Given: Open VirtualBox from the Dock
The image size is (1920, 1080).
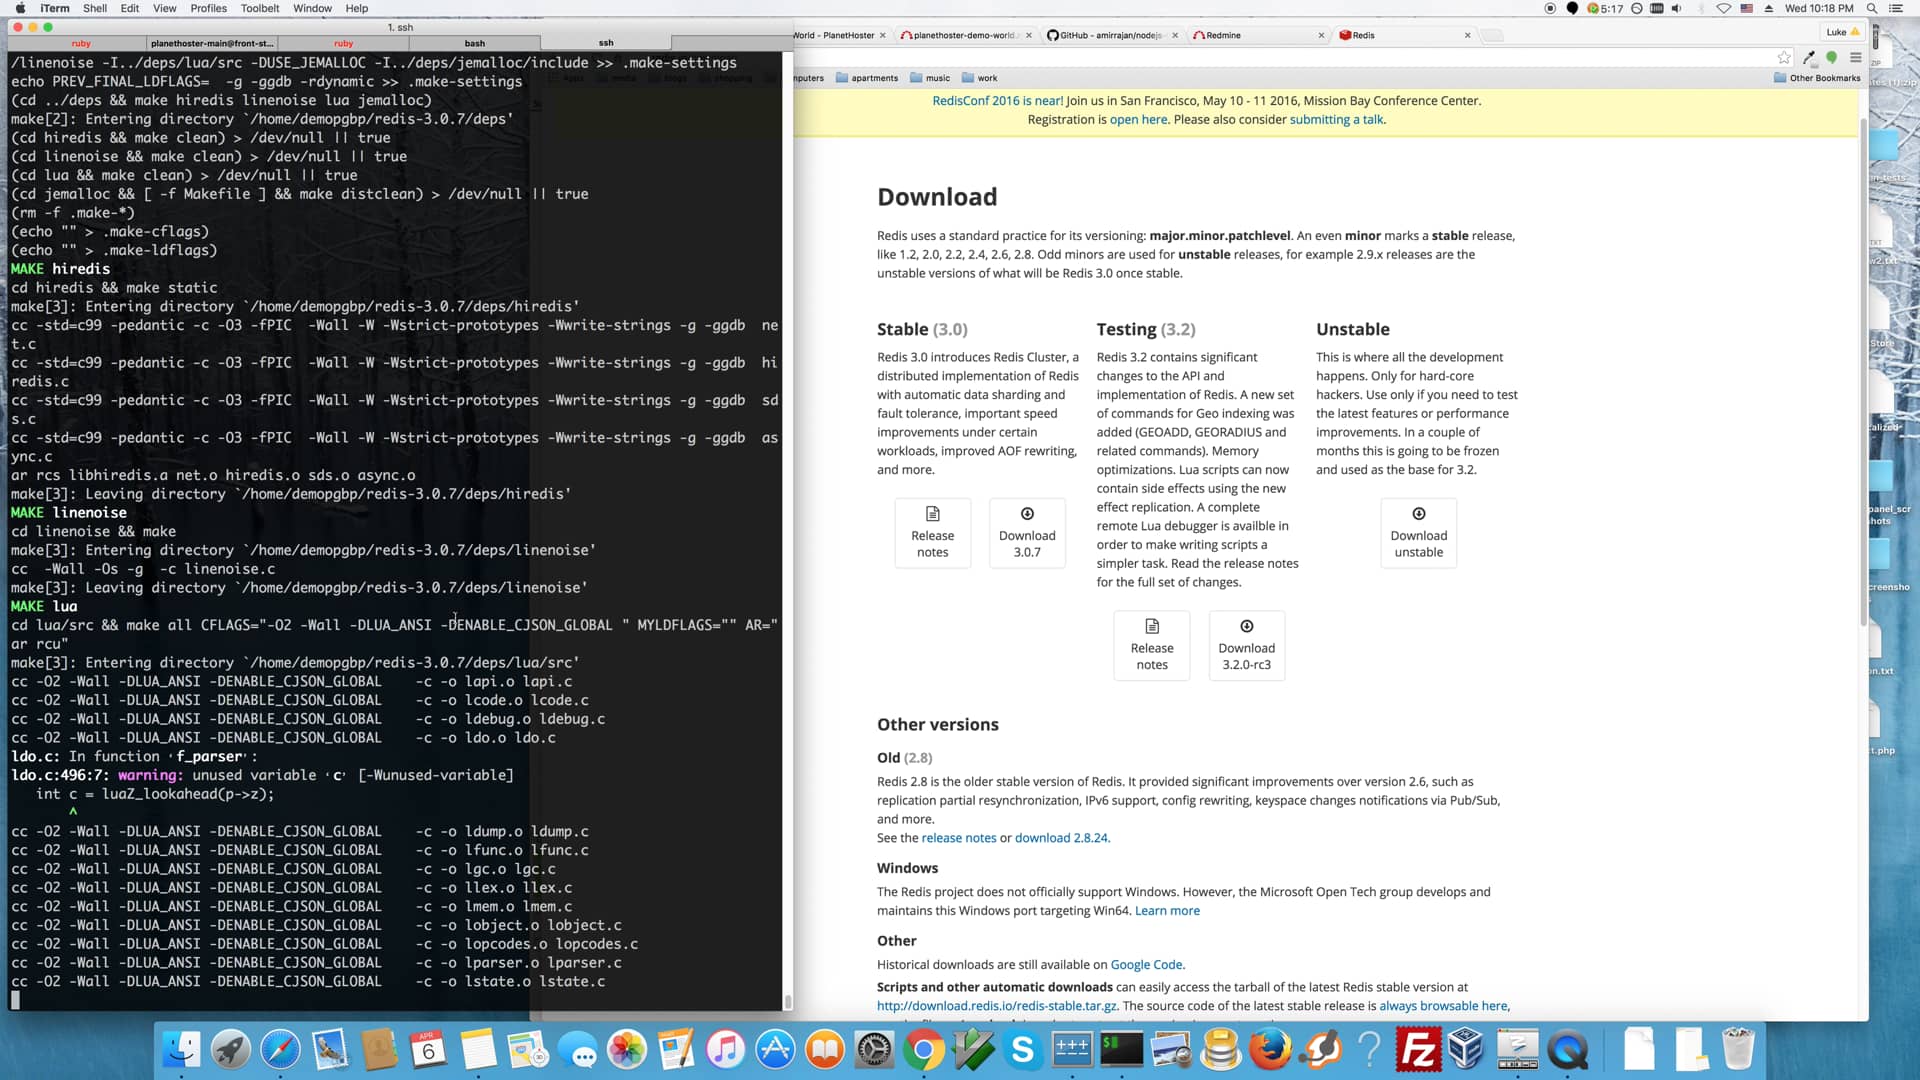Looking at the screenshot, I should 1467,1050.
